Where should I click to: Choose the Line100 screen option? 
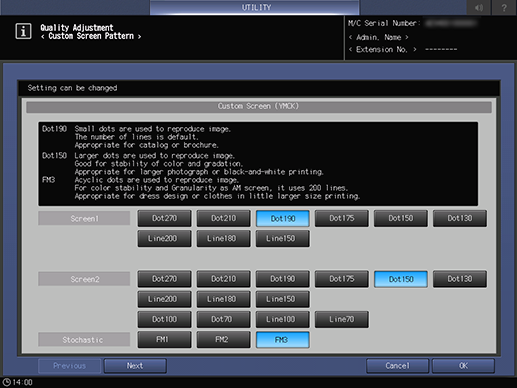tap(283, 319)
